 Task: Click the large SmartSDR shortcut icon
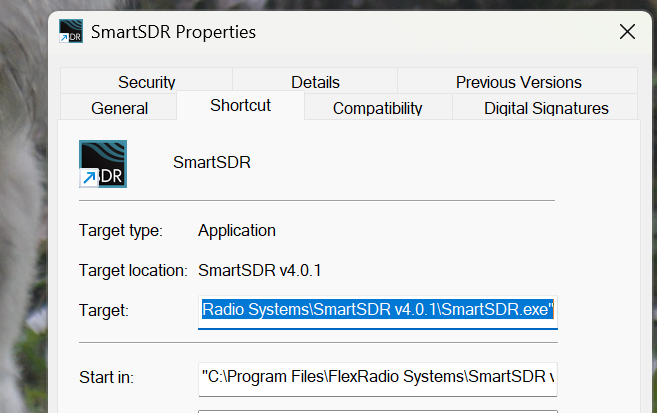click(103, 164)
